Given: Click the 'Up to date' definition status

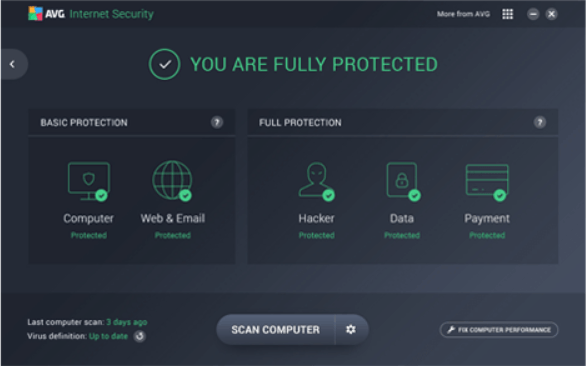Looking at the screenshot, I should pos(108,336).
